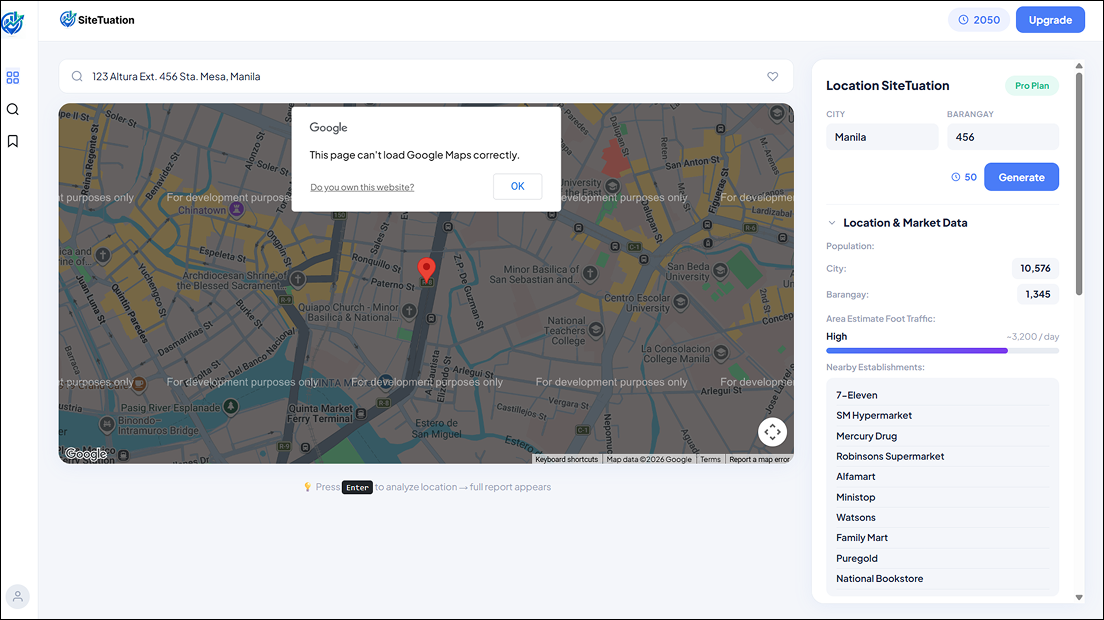Click barangay population value 1,345

tap(1038, 294)
